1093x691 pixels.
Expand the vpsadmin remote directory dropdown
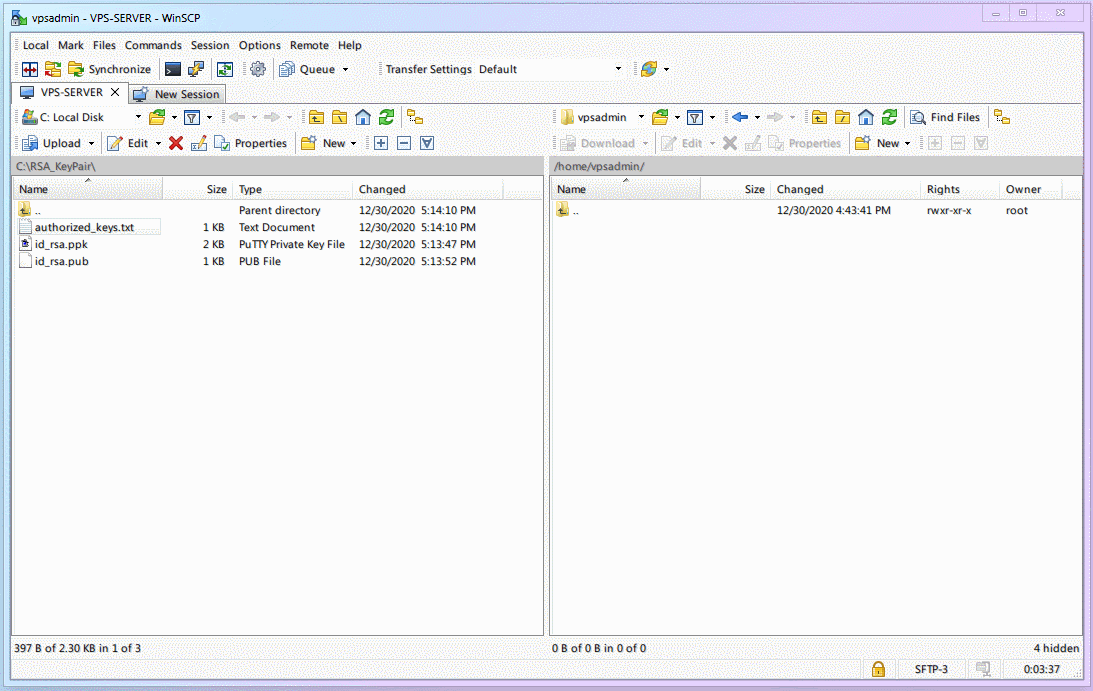coord(641,117)
